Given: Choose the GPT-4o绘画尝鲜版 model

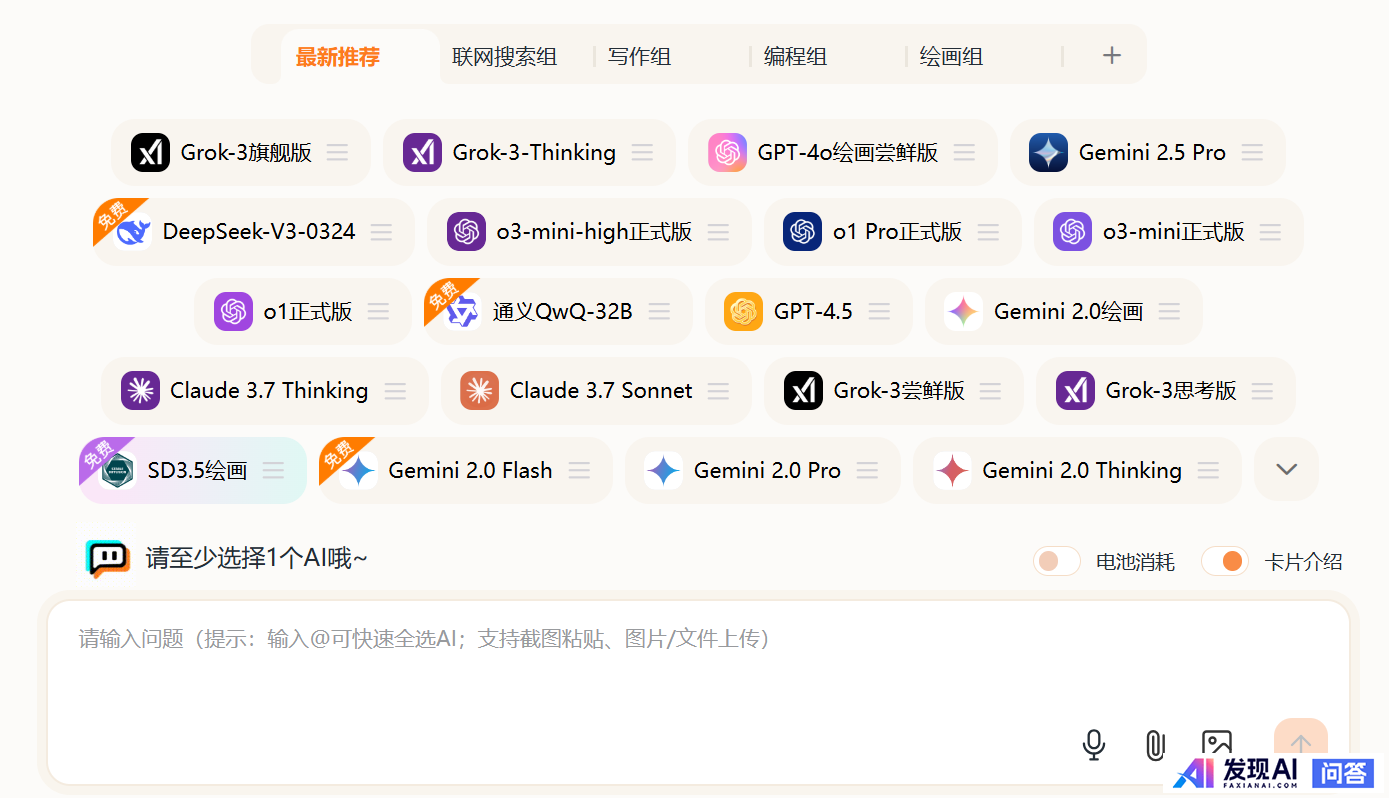Looking at the screenshot, I should pyautogui.click(x=843, y=152).
